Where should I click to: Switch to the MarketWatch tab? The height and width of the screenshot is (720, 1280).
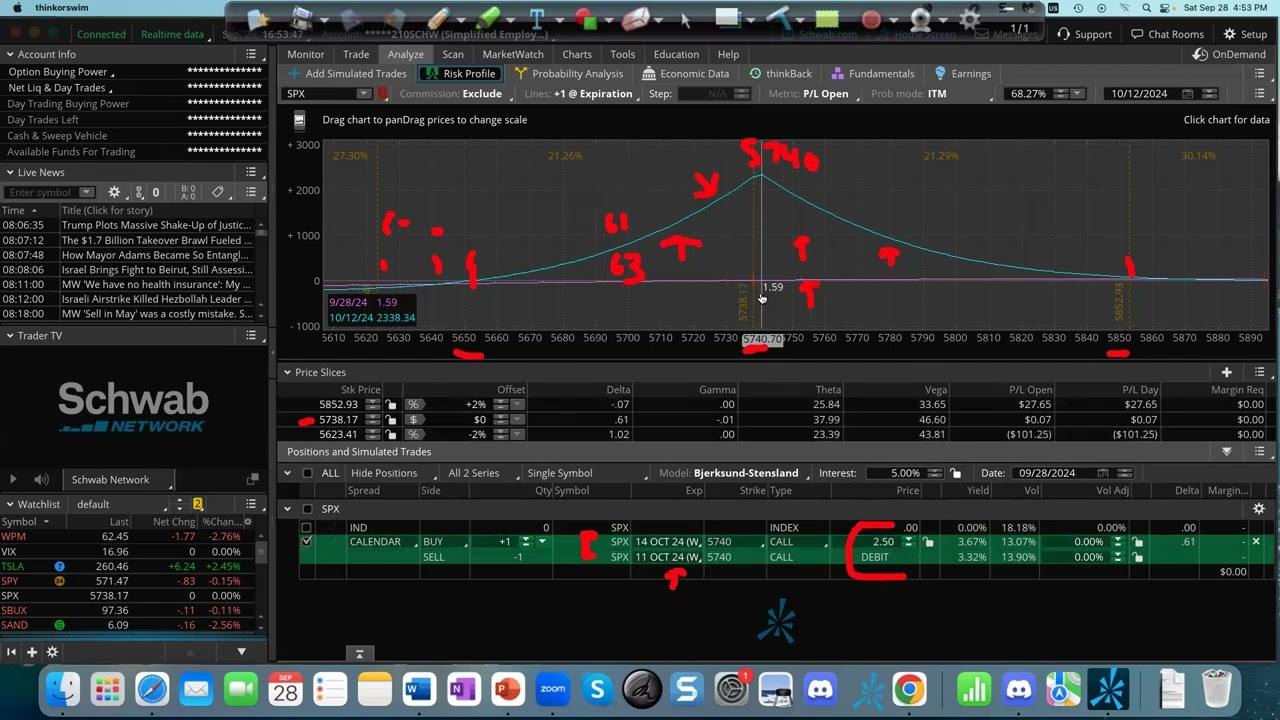513,54
